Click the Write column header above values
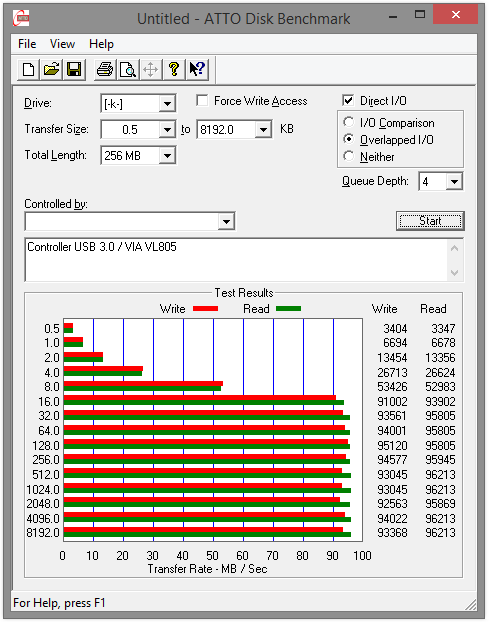The width and height of the screenshot is (491, 622). 384,309
